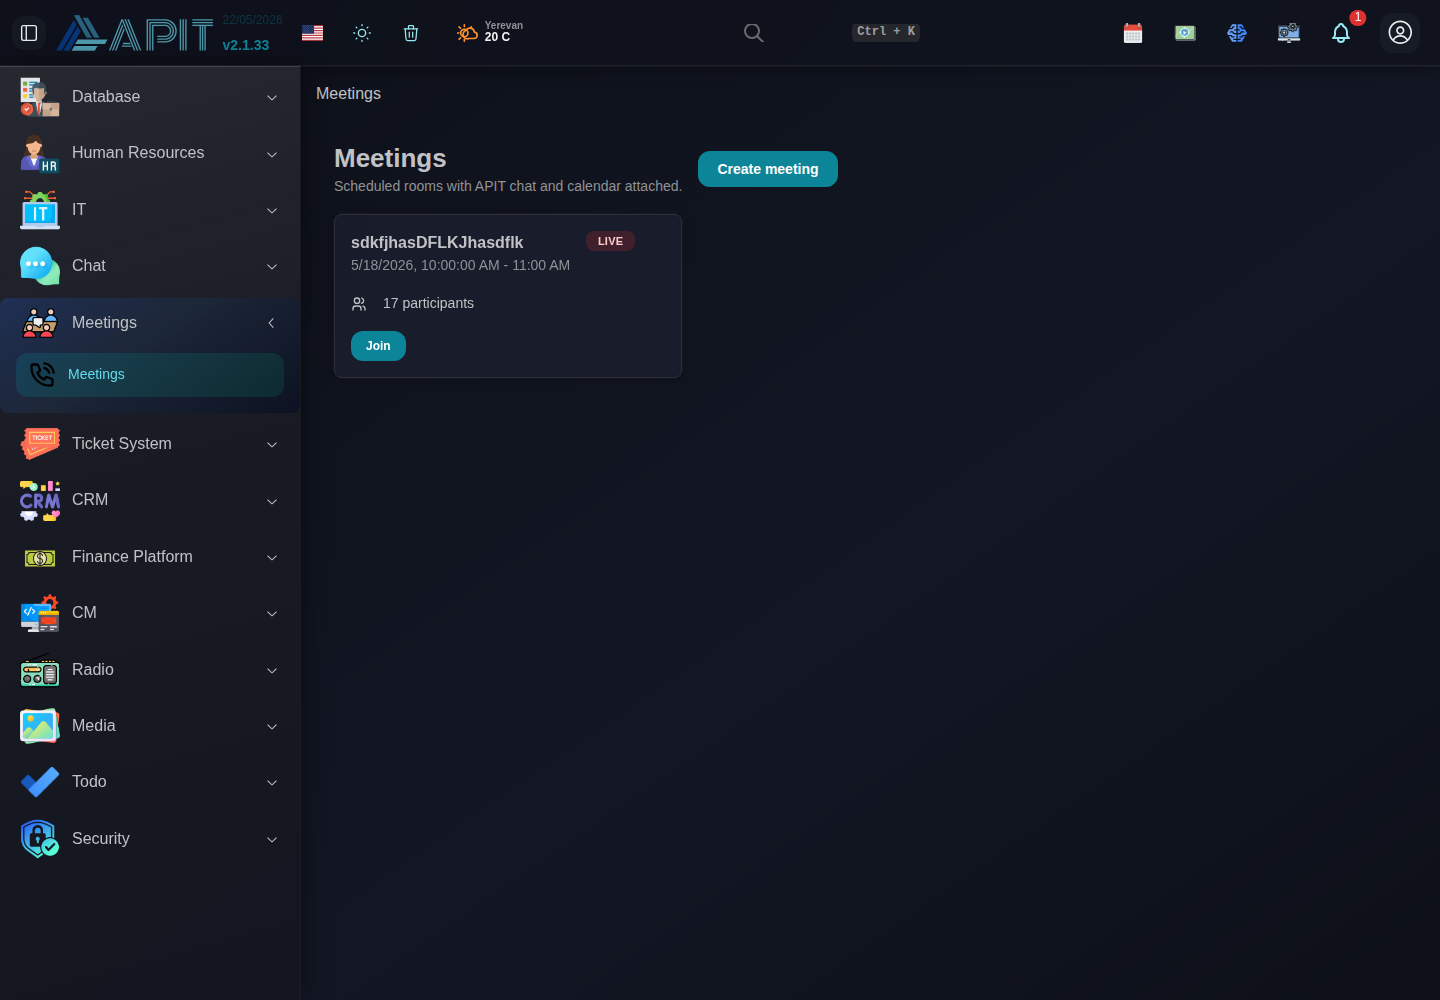Open the monitor camera icon in header
This screenshot has height=1000, width=1440.
[x=1289, y=33]
